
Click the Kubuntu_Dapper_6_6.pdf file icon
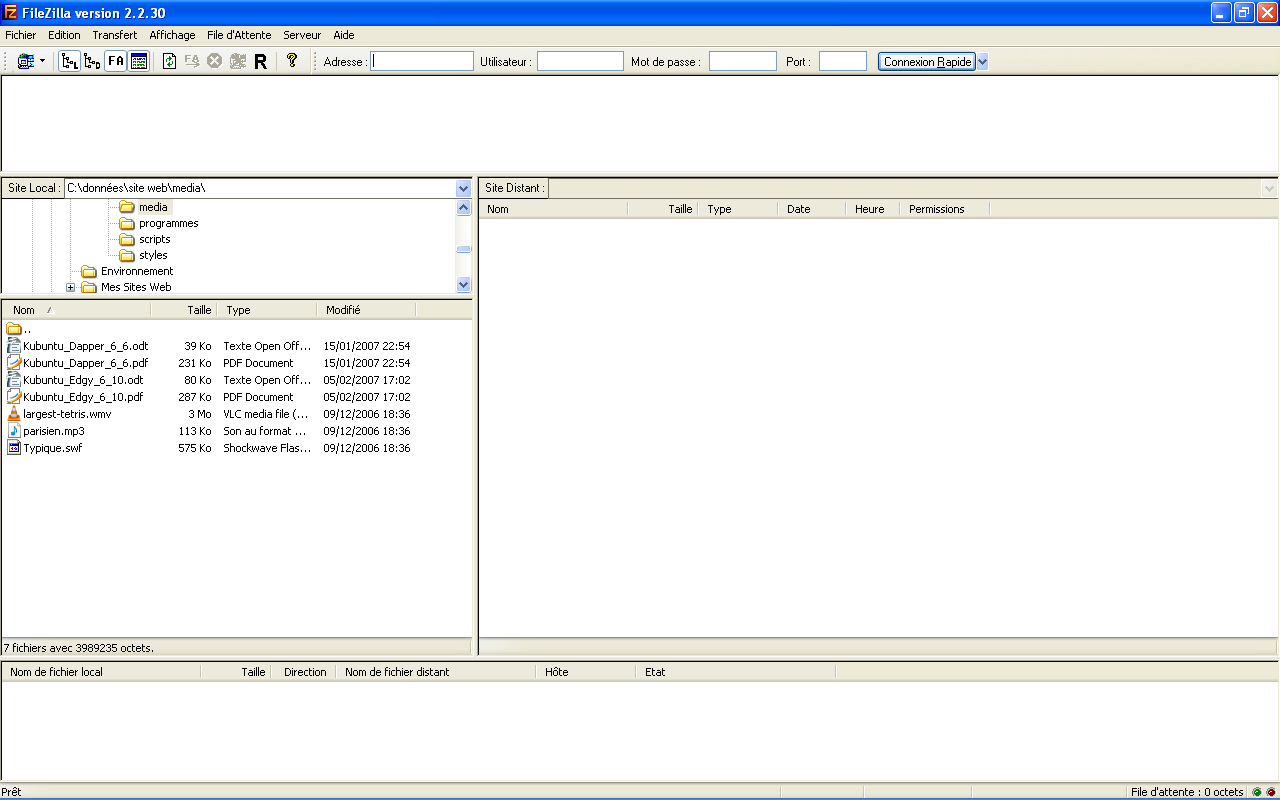(x=14, y=363)
